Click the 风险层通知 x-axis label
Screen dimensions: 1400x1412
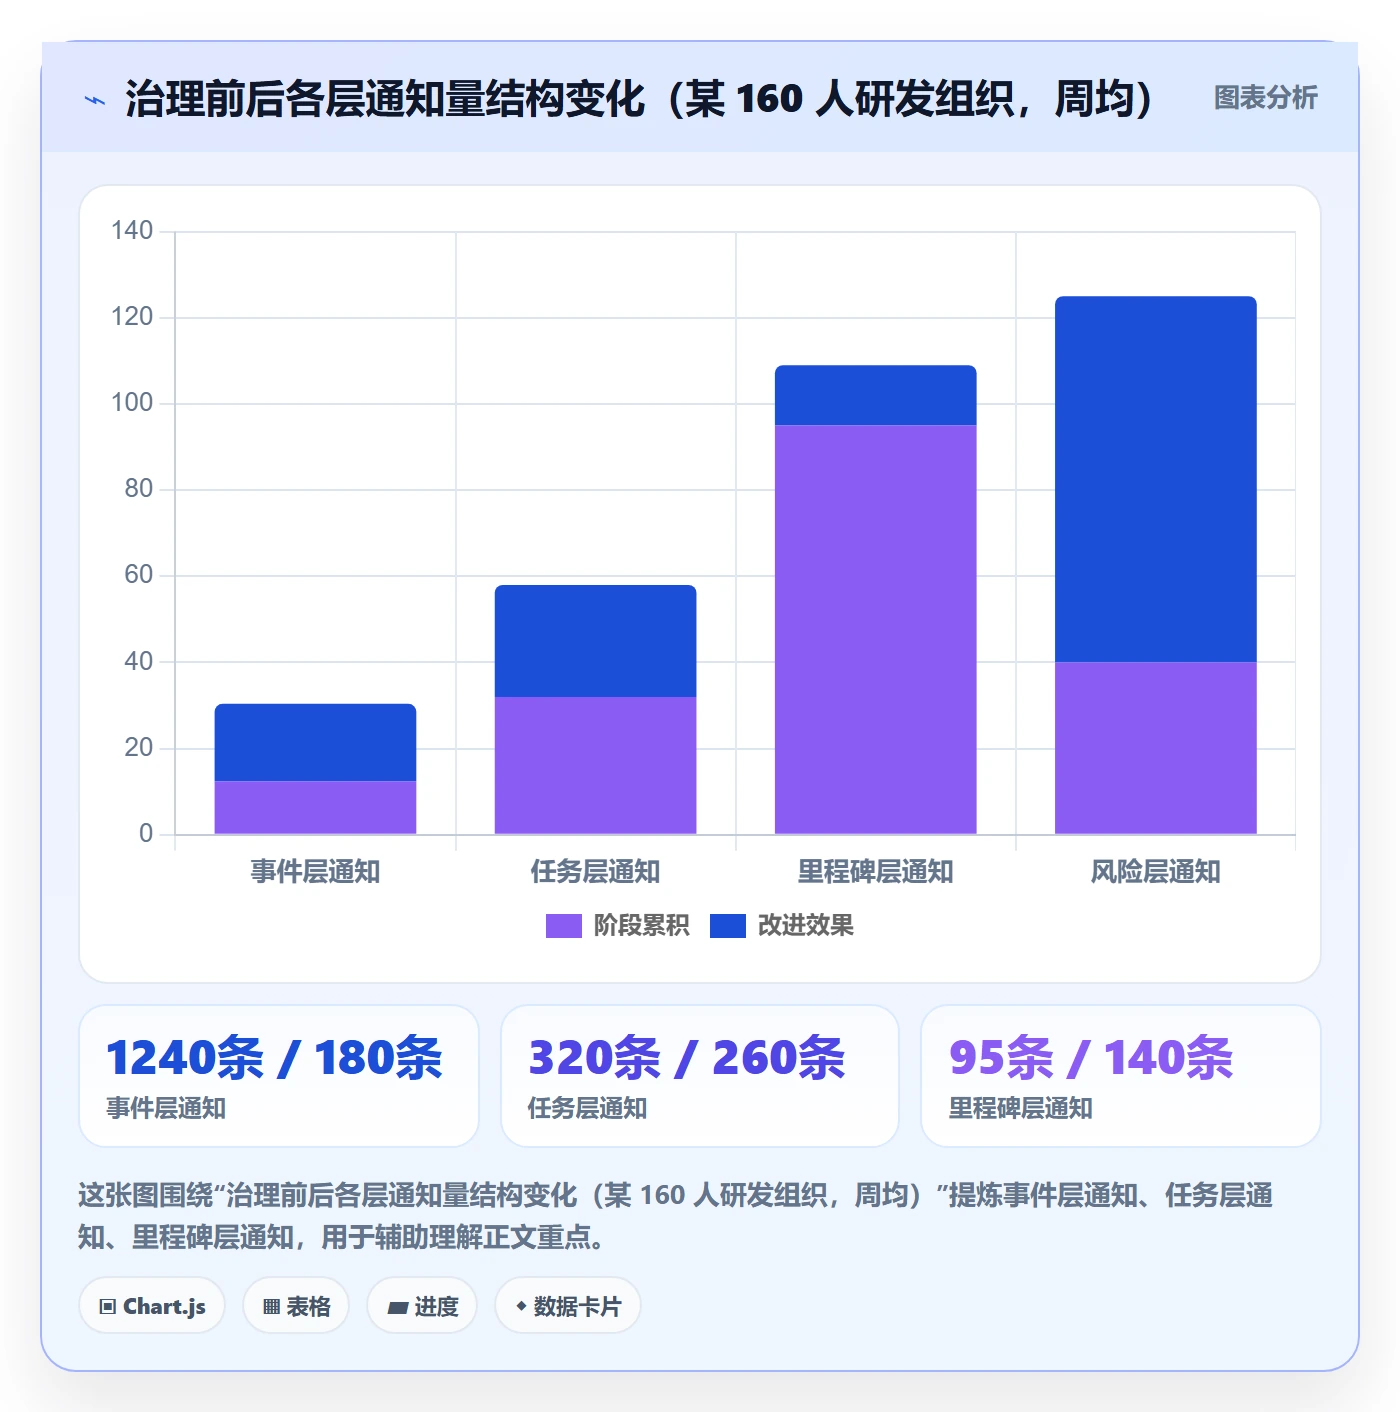click(x=1155, y=872)
